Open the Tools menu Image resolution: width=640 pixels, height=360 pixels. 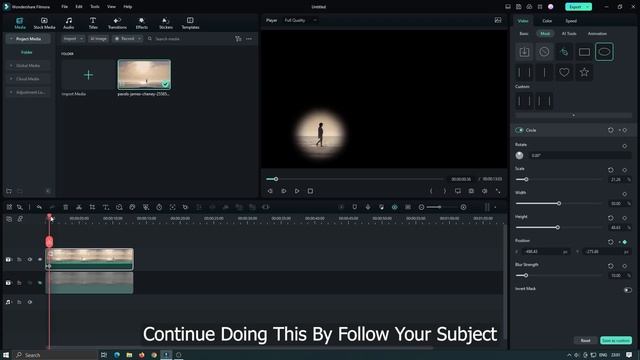coord(95,7)
